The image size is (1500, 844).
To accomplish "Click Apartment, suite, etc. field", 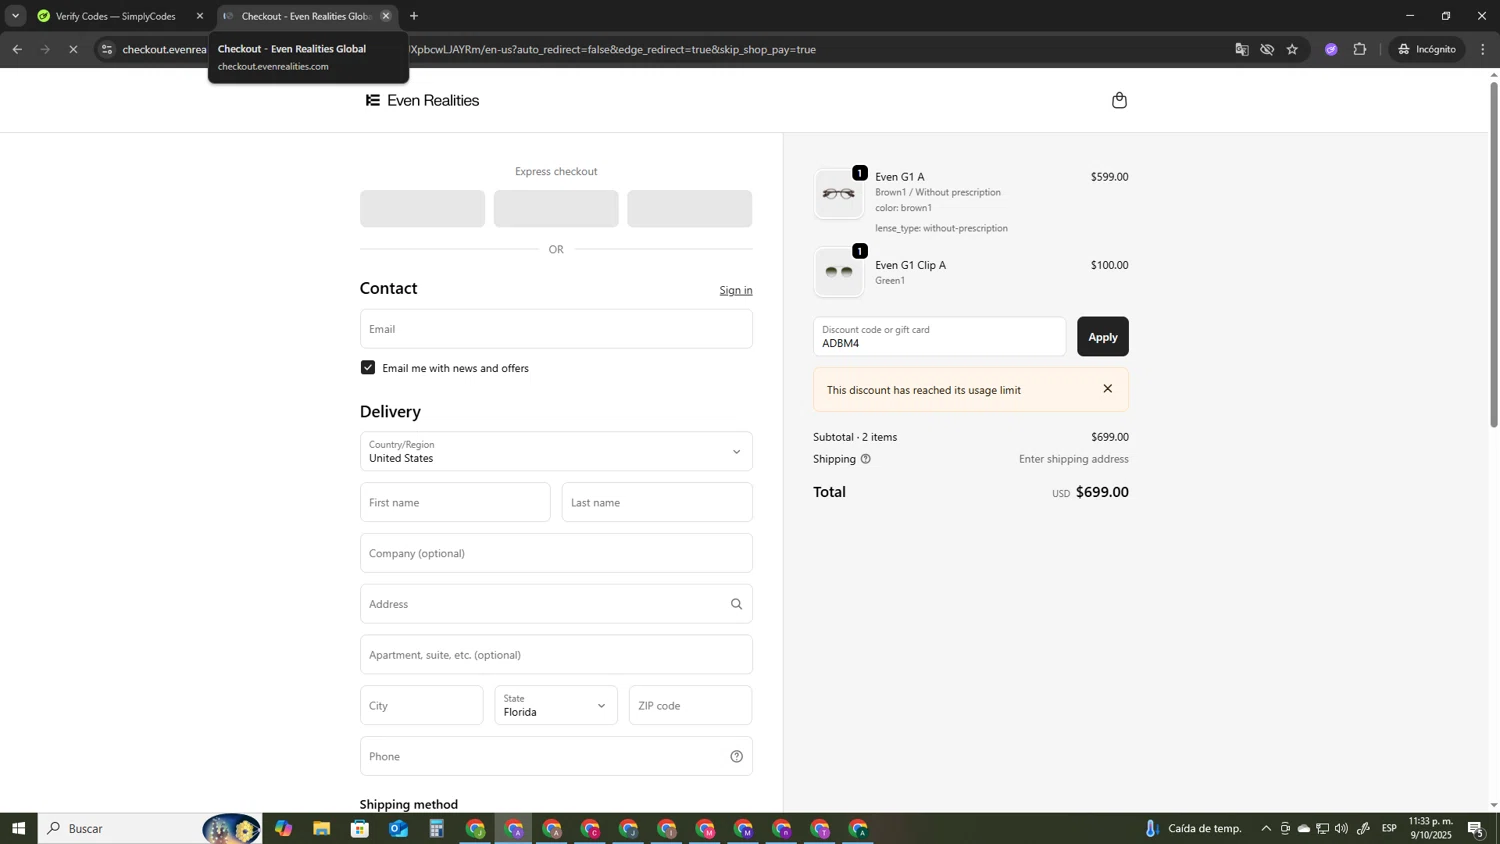I will pos(556,655).
